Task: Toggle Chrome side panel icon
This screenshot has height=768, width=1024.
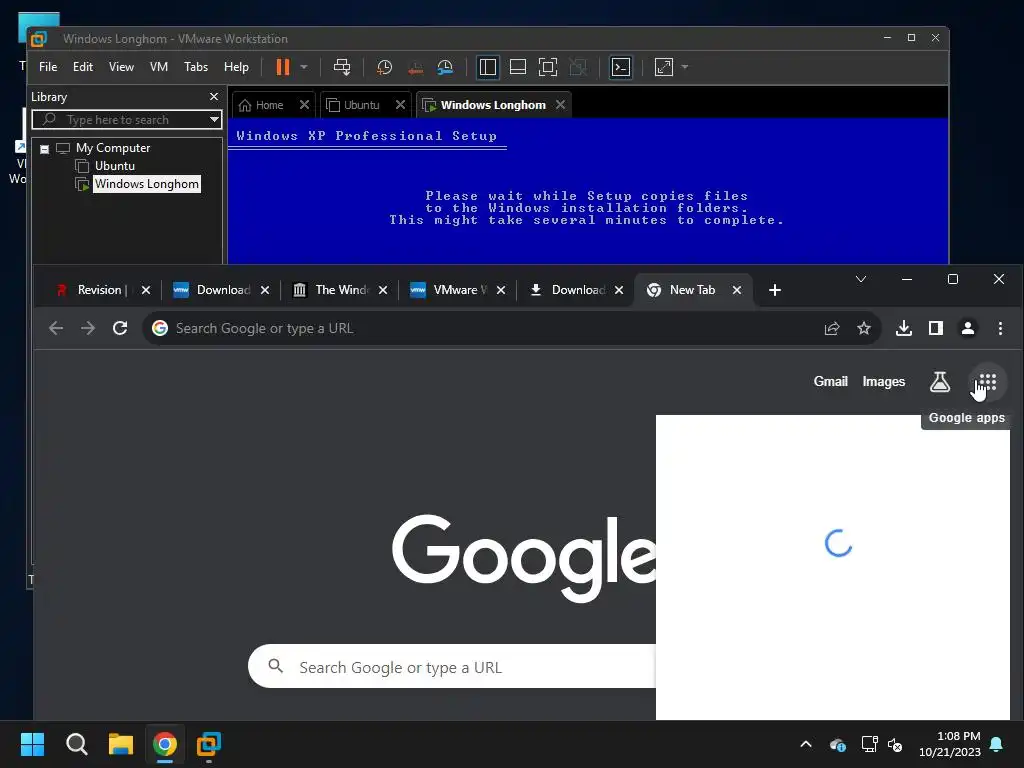Action: pyautogui.click(x=936, y=328)
